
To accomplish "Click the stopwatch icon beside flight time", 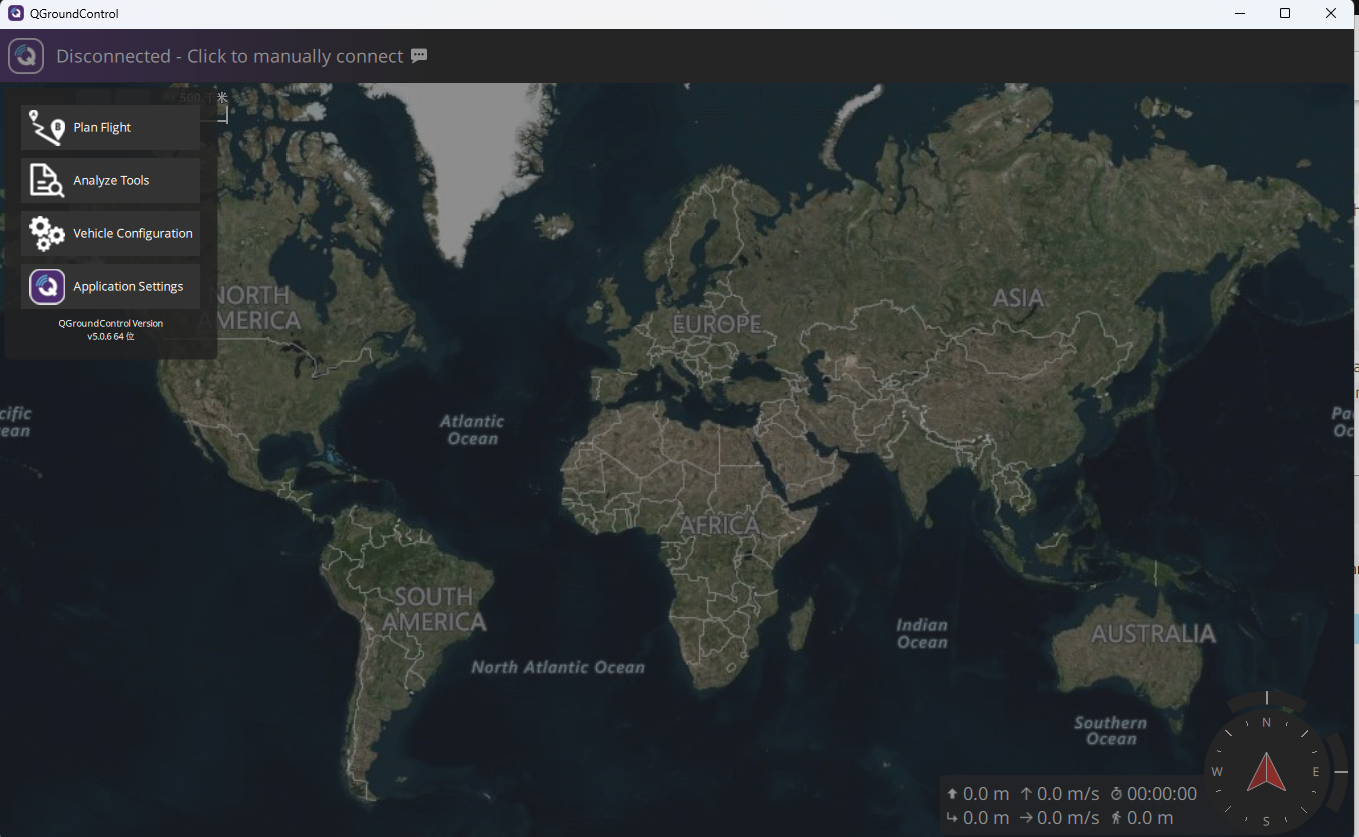I will click(1116, 794).
